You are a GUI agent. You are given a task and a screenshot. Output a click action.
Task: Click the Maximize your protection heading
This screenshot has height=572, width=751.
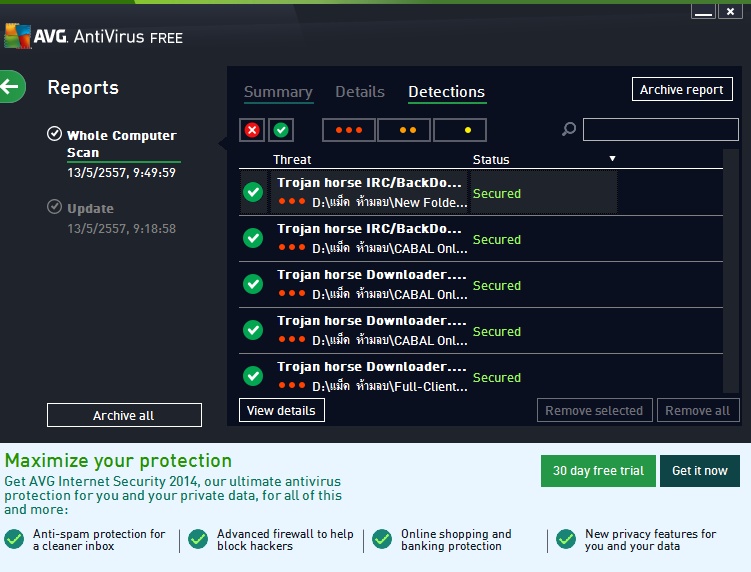118,460
